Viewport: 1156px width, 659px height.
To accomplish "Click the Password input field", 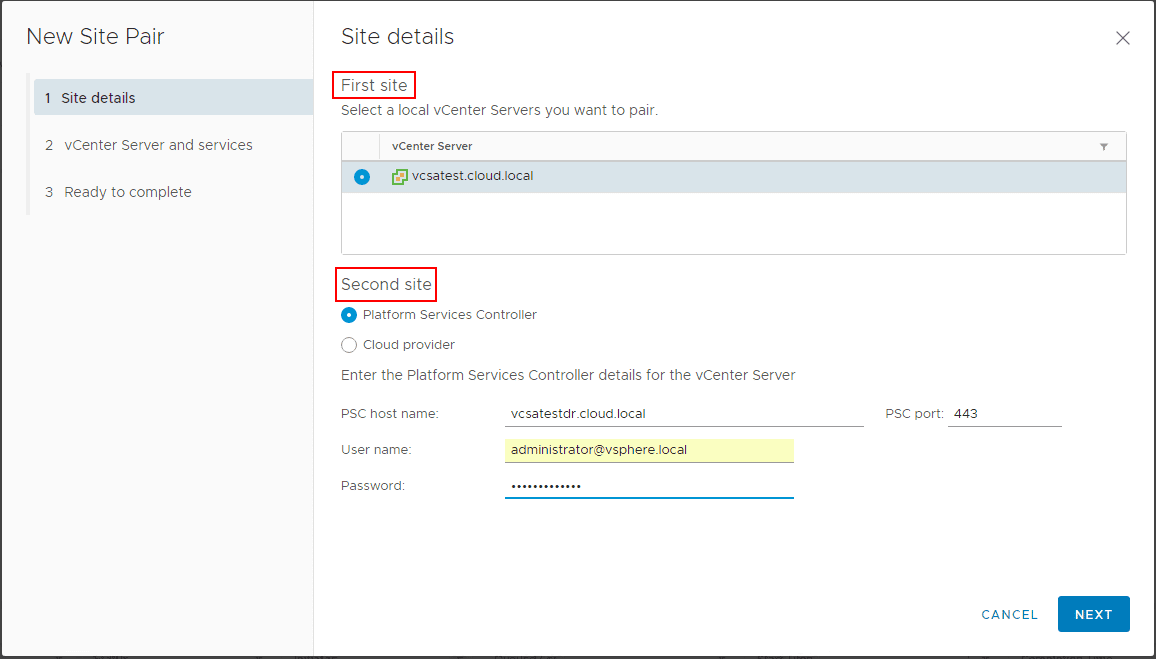I will click(x=649, y=486).
